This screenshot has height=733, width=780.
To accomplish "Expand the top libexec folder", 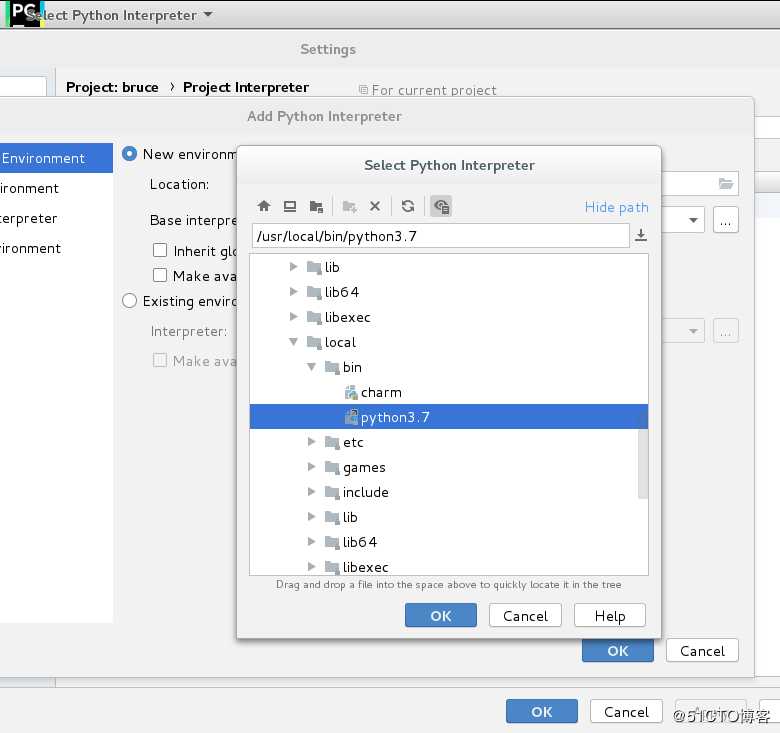I will (x=293, y=316).
